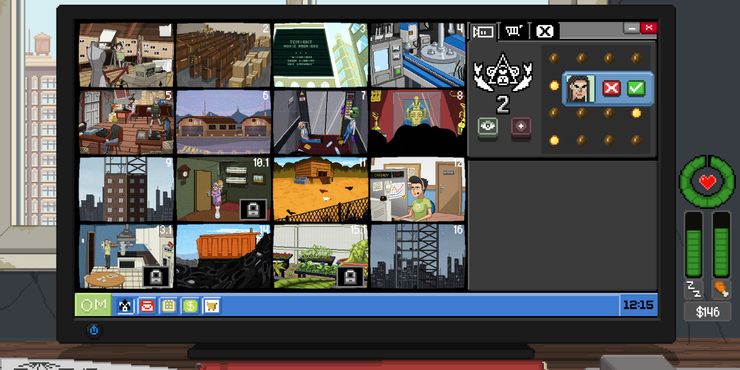The height and width of the screenshot is (370, 740).
Task: Click the green eye button under level
Action: 487,127
